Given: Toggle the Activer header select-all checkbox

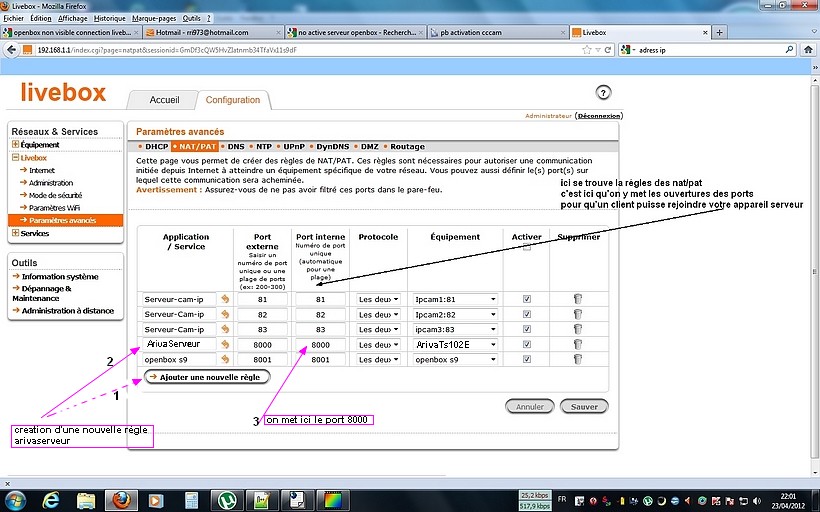Looking at the screenshot, I should tap(527, 248).
